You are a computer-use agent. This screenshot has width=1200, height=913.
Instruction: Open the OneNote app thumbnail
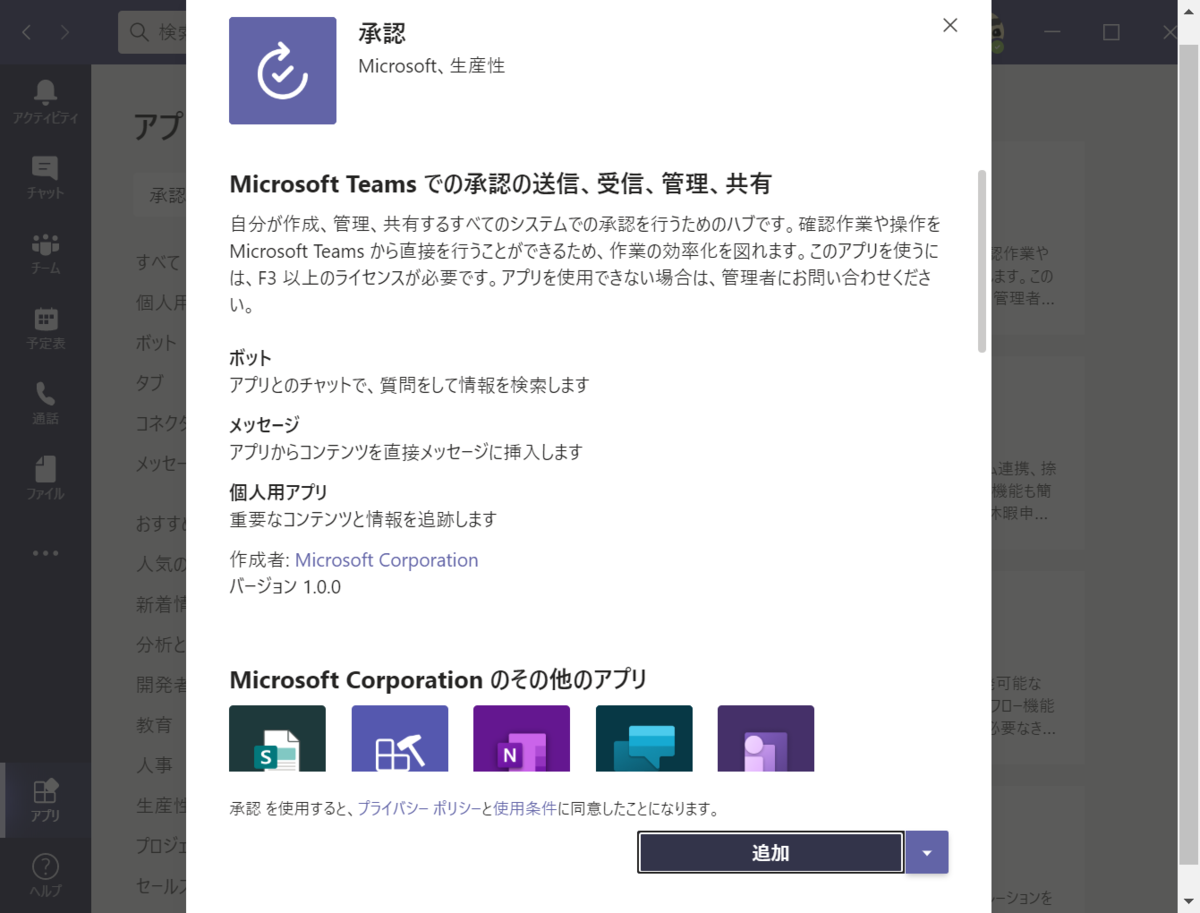coord(522,738)
